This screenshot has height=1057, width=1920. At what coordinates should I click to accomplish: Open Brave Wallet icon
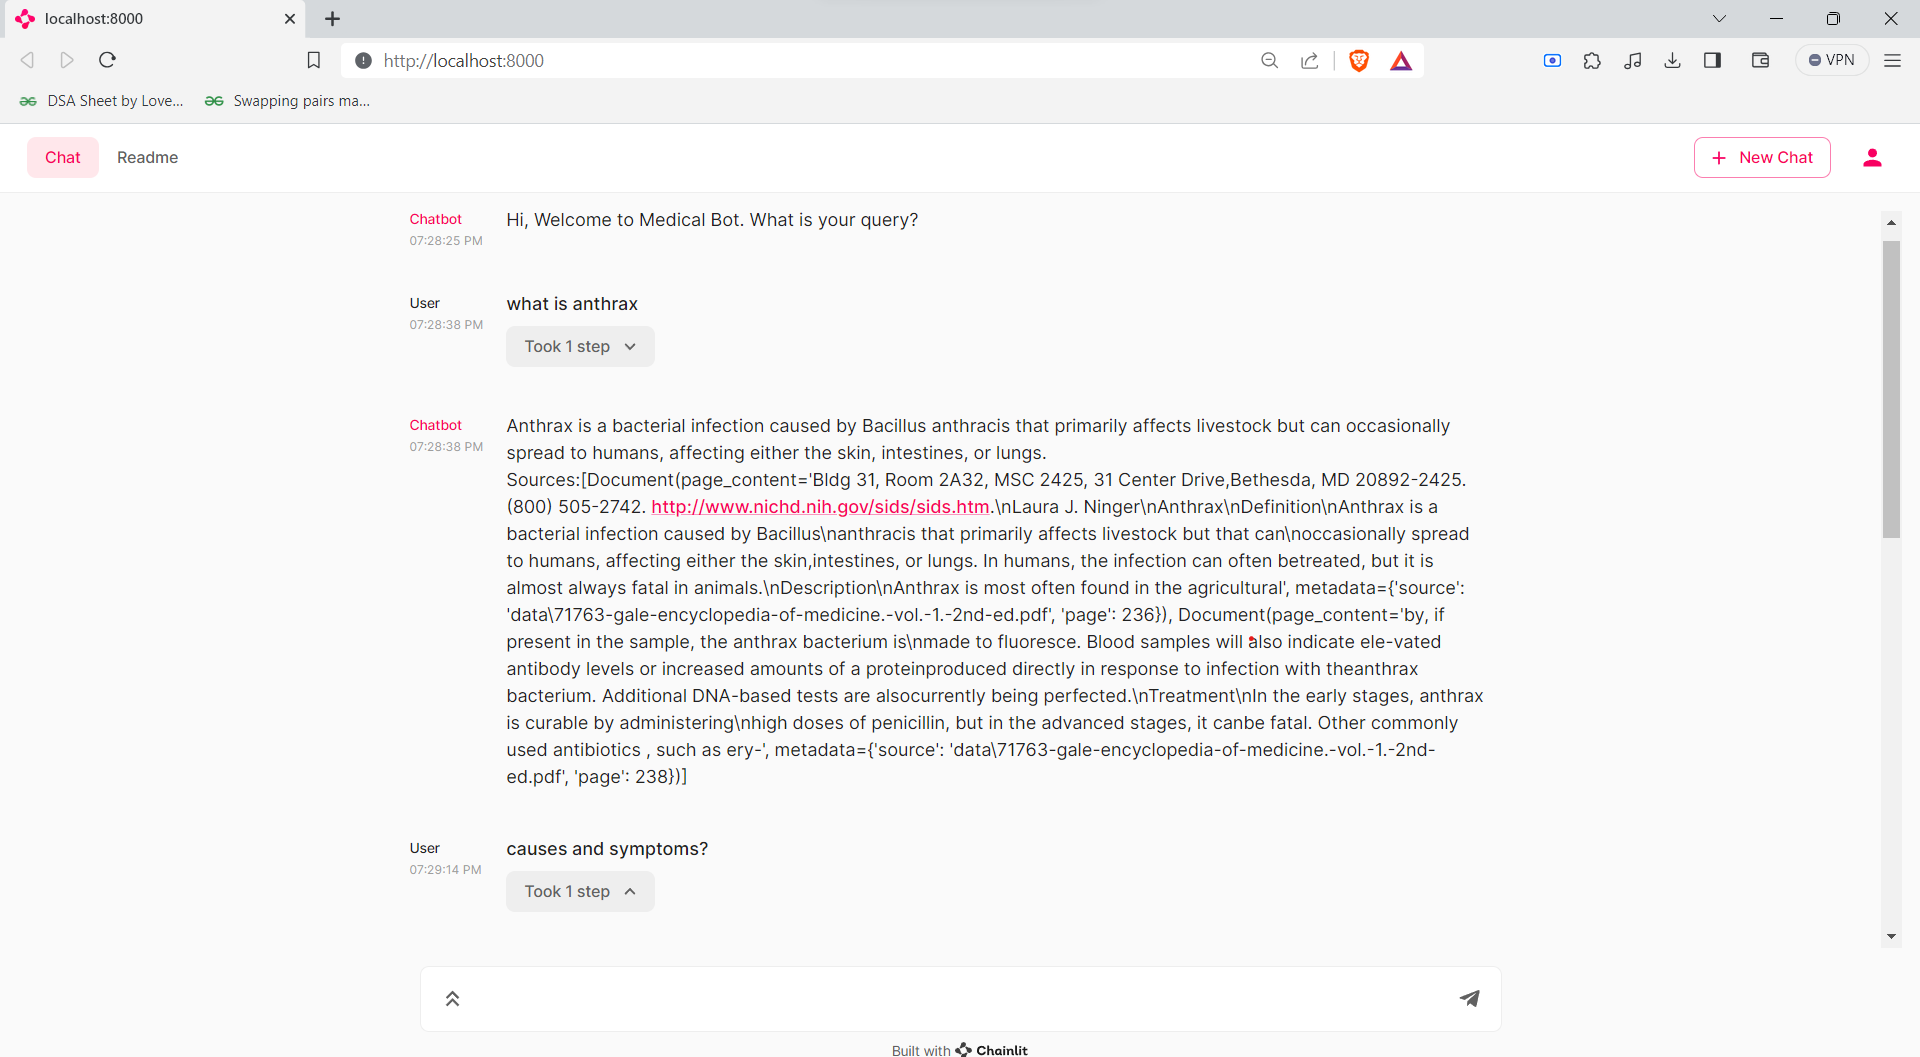point(1761,61)
